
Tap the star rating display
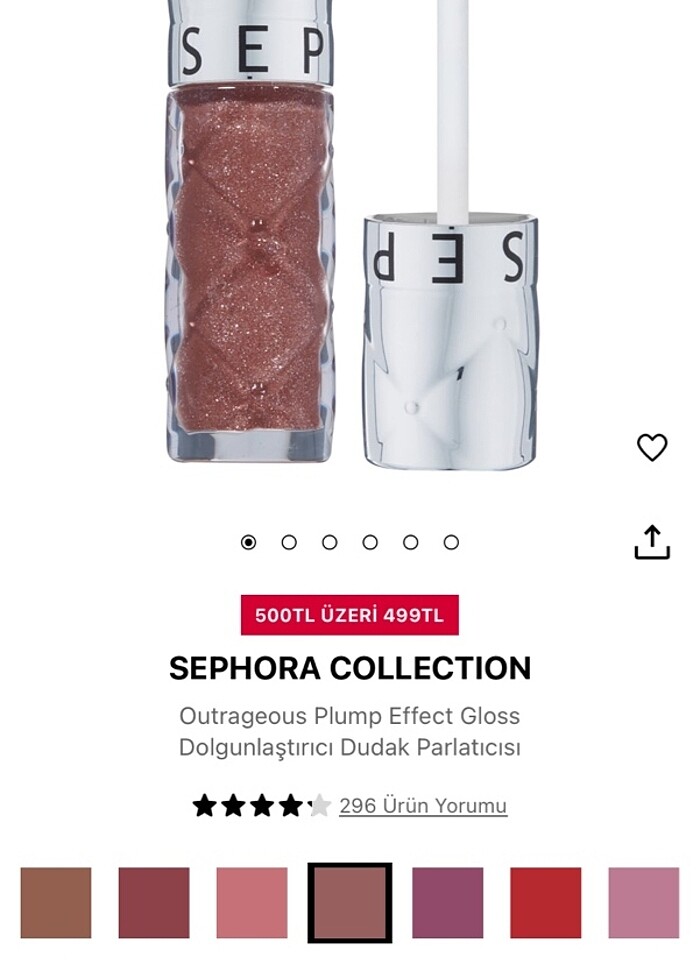pos(261,806)
